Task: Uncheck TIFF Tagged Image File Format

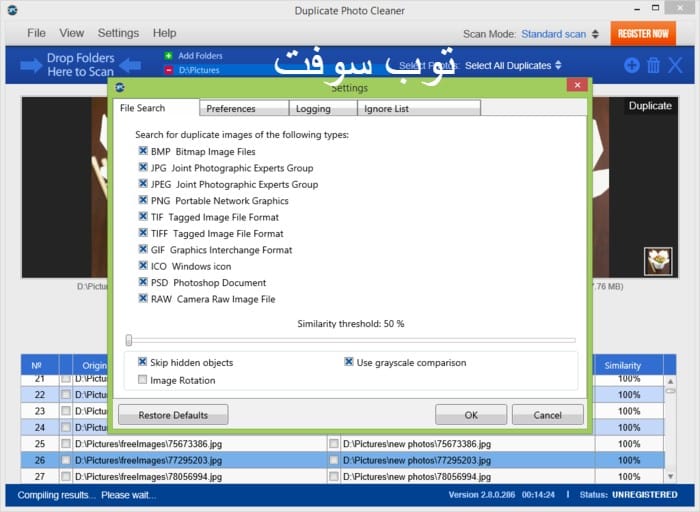Action: click(x=143, y=233)
